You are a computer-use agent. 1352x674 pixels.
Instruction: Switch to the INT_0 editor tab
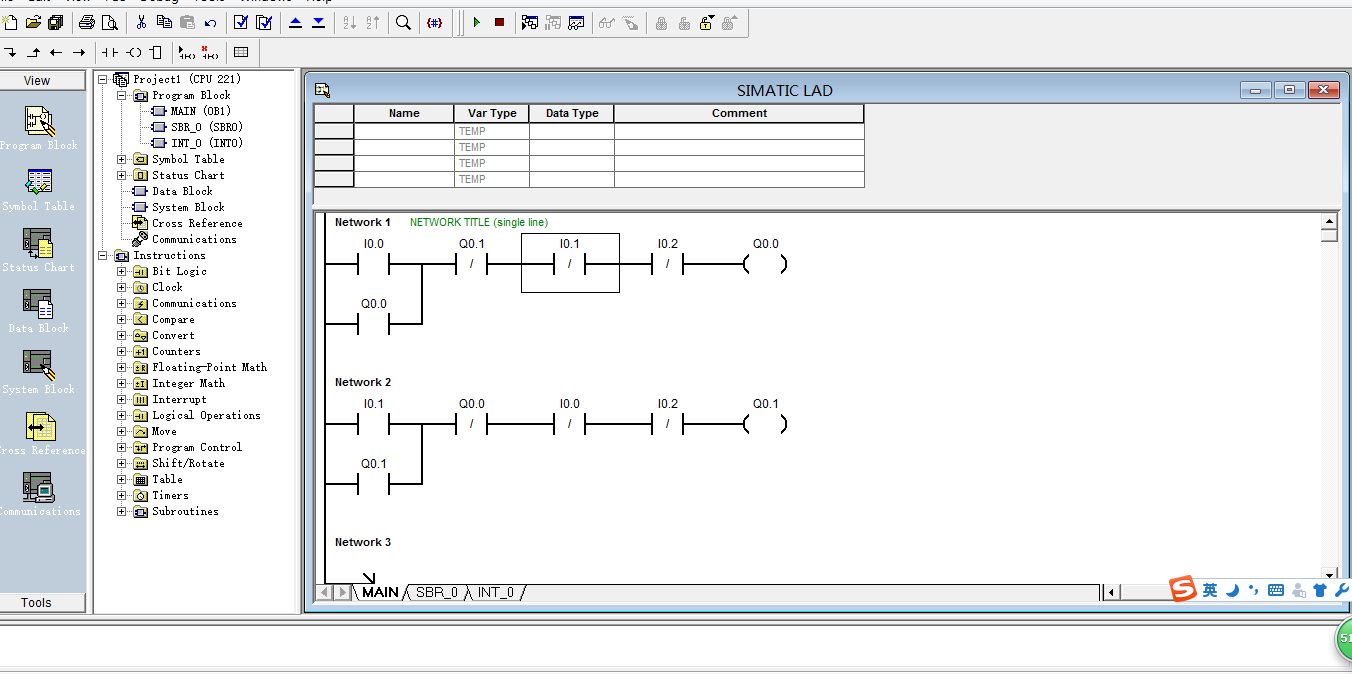[x=495, y=592]
